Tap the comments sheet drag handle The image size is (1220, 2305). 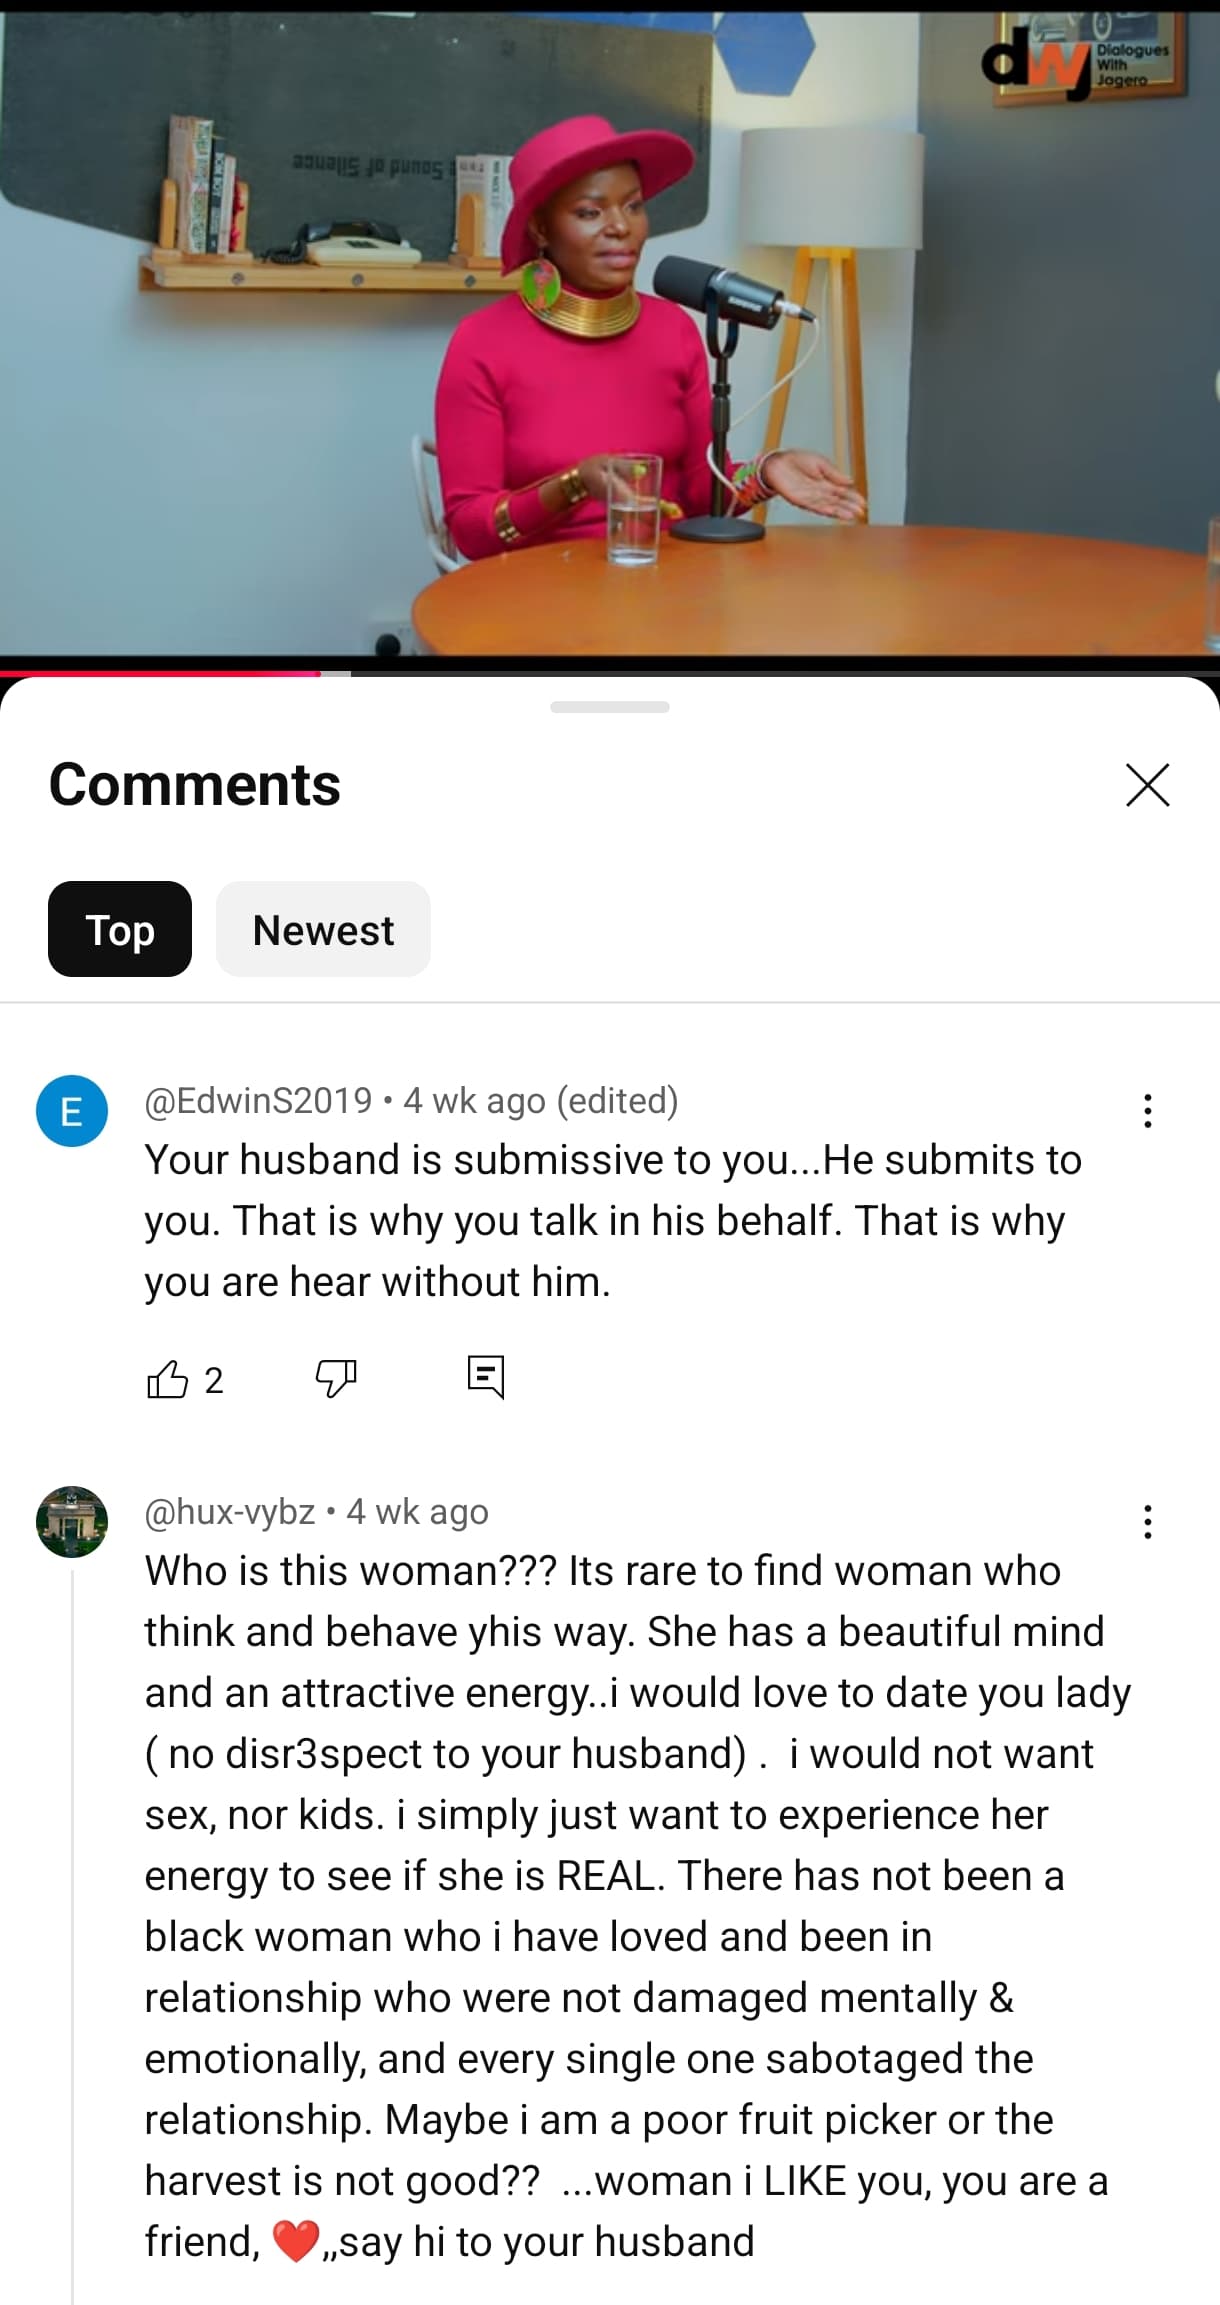click(x=610, y=707)
